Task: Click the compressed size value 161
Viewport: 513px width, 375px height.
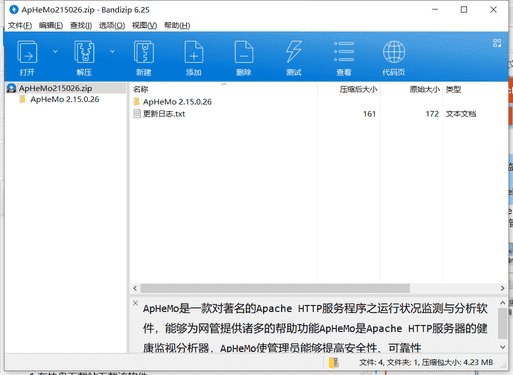Action: click(369, 114)
